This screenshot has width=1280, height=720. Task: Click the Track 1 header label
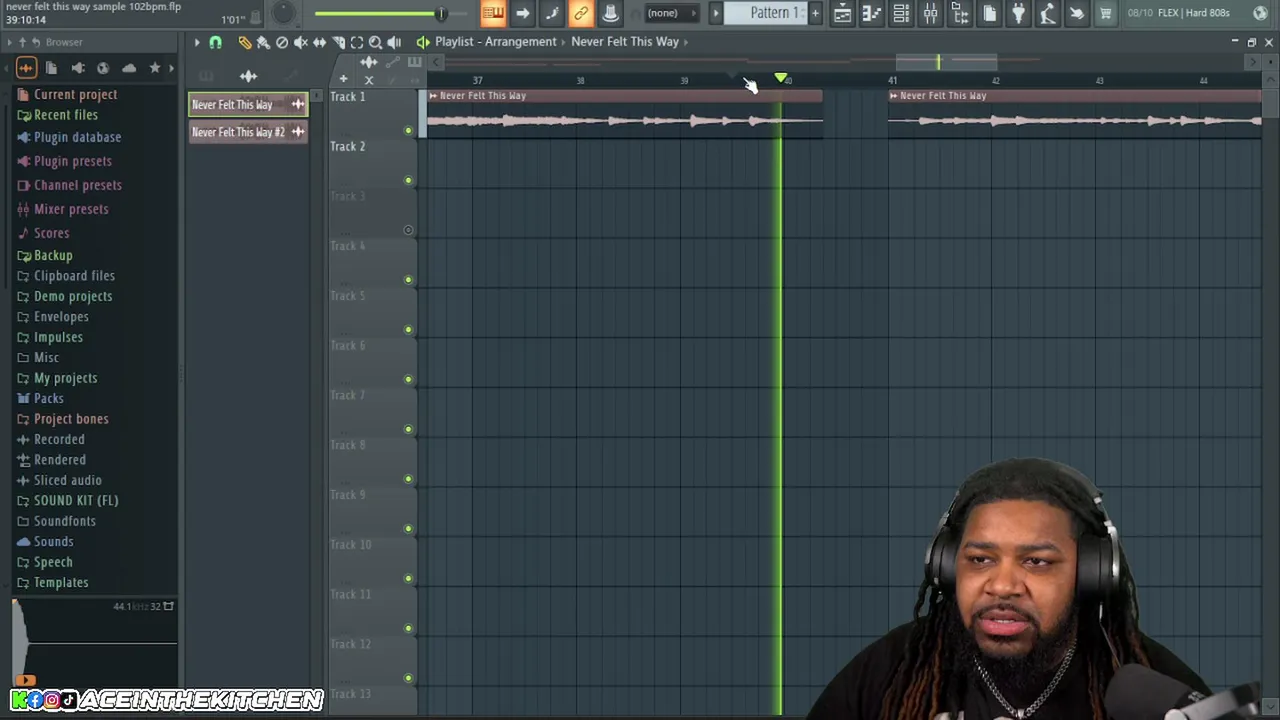(x=348, y=97)
